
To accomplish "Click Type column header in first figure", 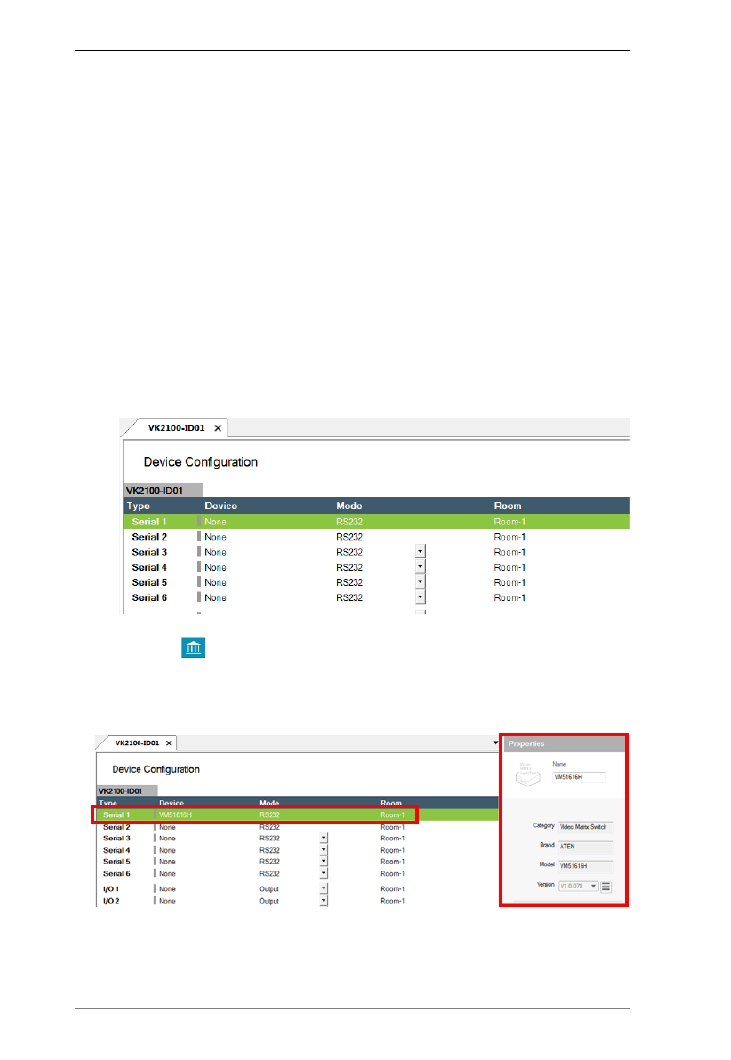I will (139, 506).
